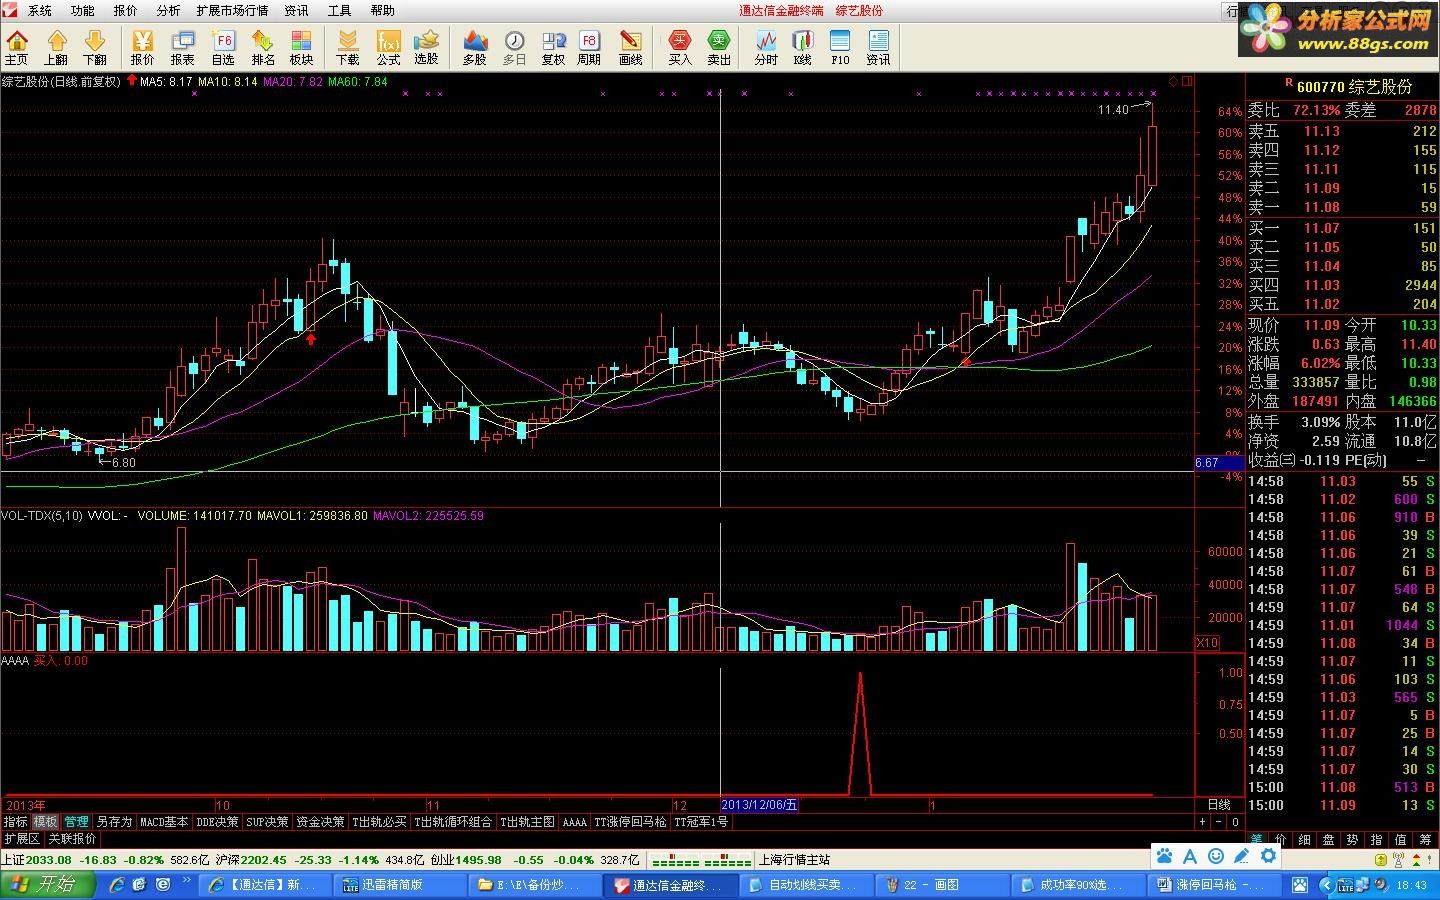Open the 扩展区 extension area tab
1440x900 pixels.
coord(22,838)
